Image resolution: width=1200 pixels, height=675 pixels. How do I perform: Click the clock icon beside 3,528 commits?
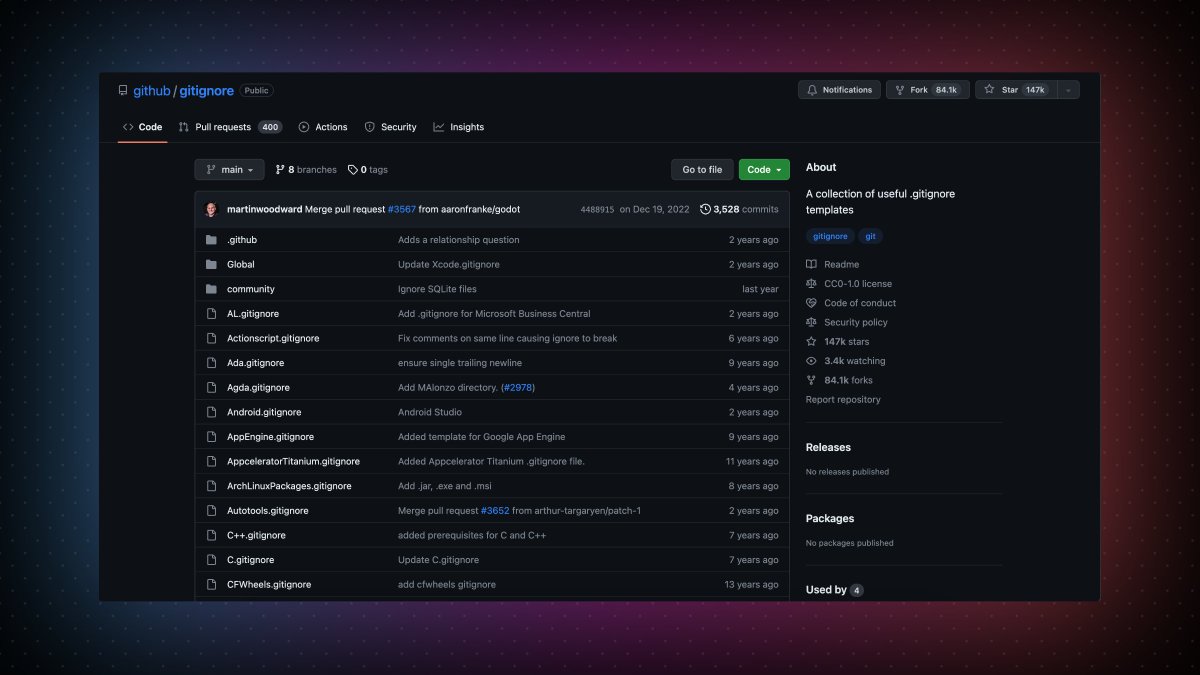tap(706, 209)
